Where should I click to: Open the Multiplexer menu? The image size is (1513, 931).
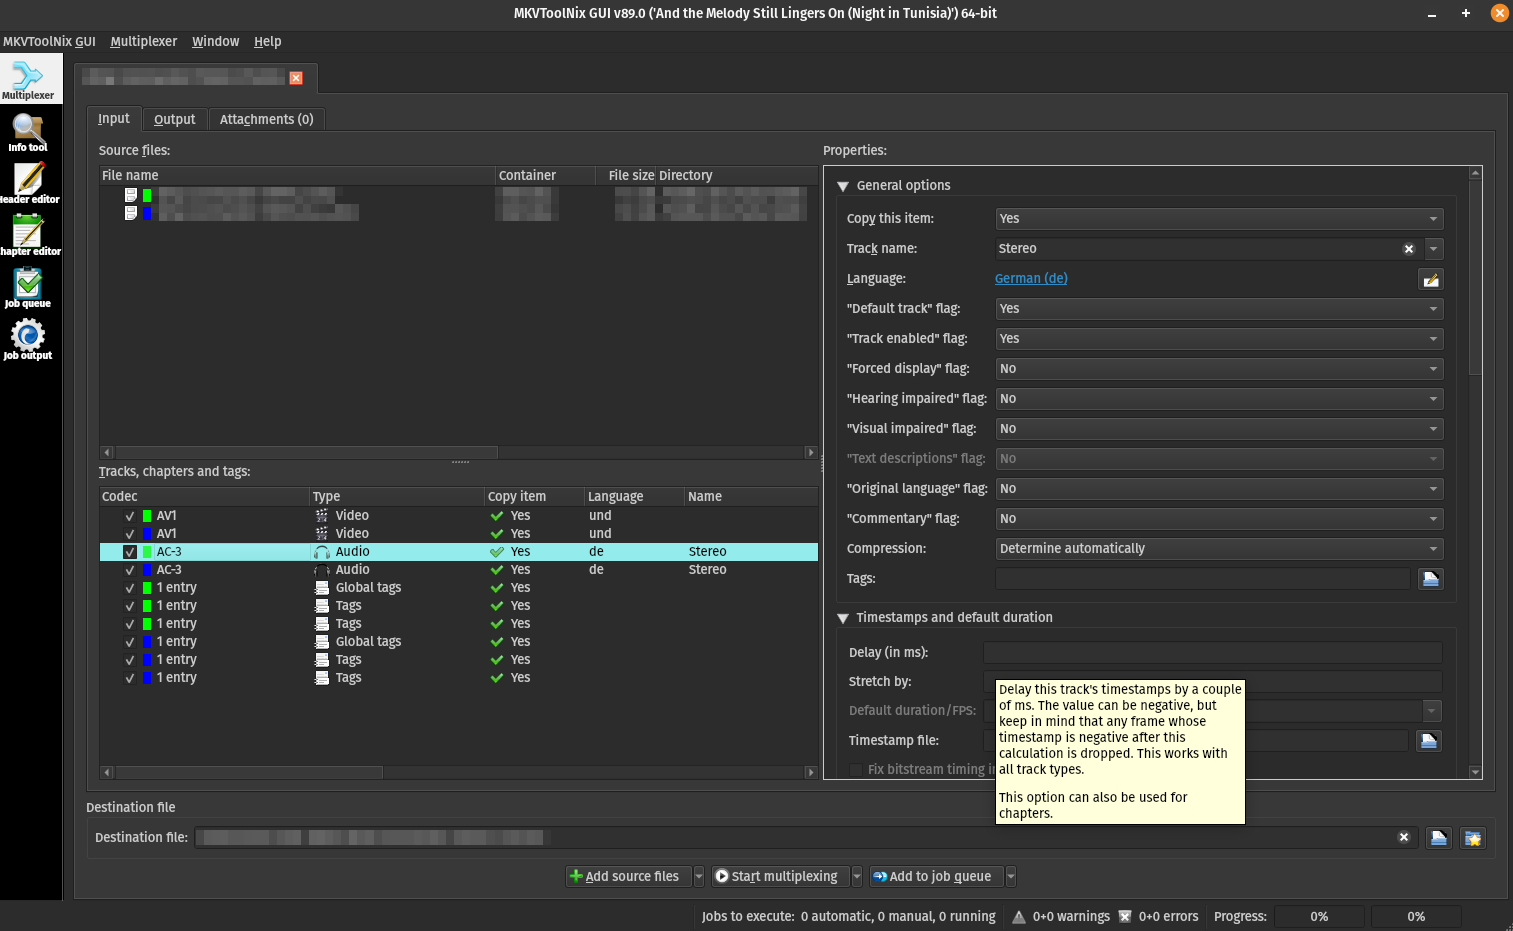(143, 41)
